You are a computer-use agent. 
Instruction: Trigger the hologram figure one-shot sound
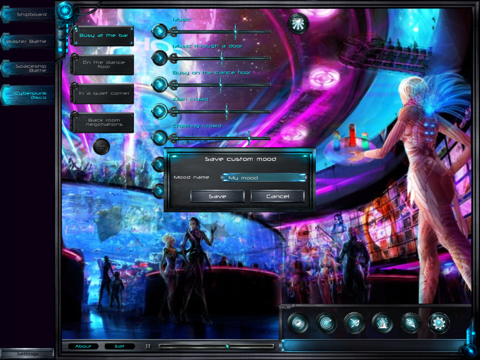[382, 322]
